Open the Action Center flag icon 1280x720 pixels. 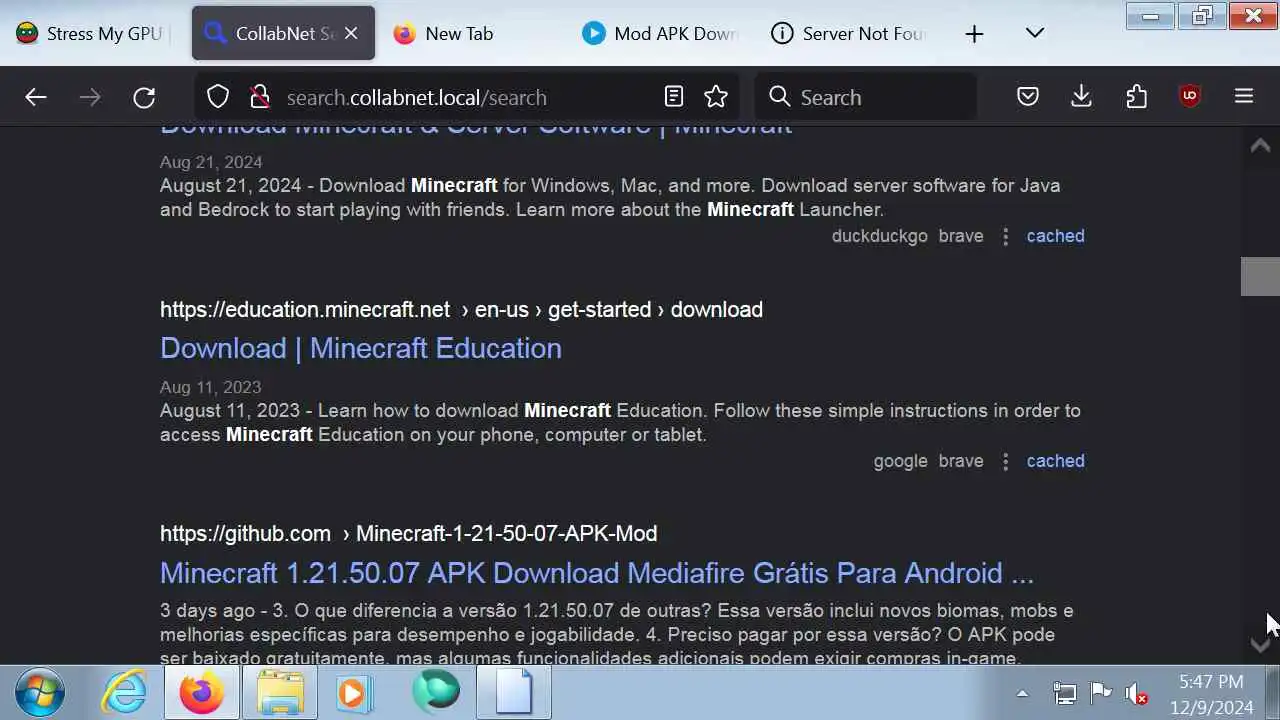pyautogui.click(x=1100, y=693)
